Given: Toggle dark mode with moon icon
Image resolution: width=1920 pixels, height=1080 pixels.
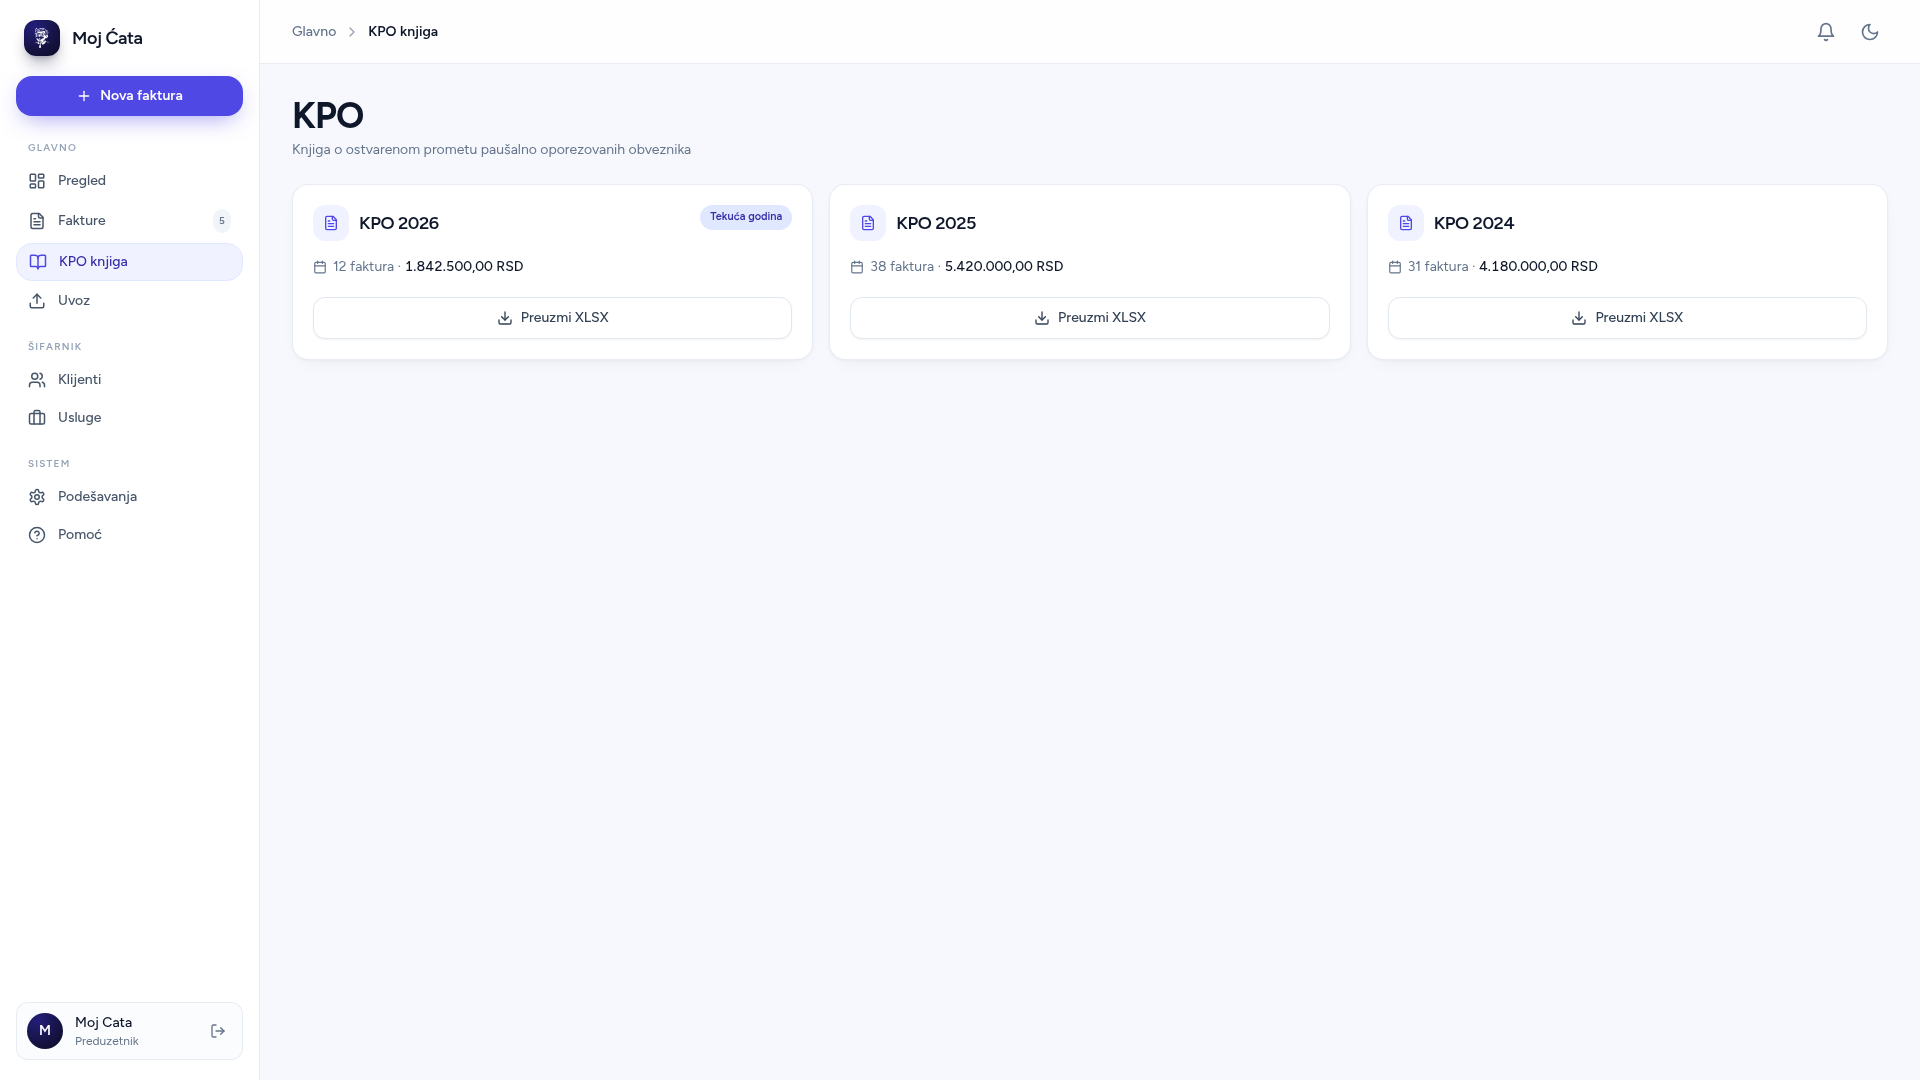Looking at the screenshot, I should point(1870,32).
